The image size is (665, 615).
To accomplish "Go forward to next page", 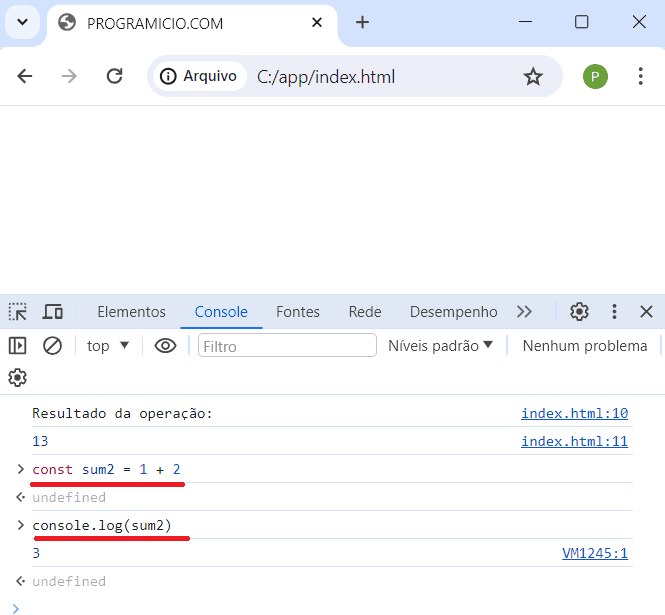I will coord(69,76).
